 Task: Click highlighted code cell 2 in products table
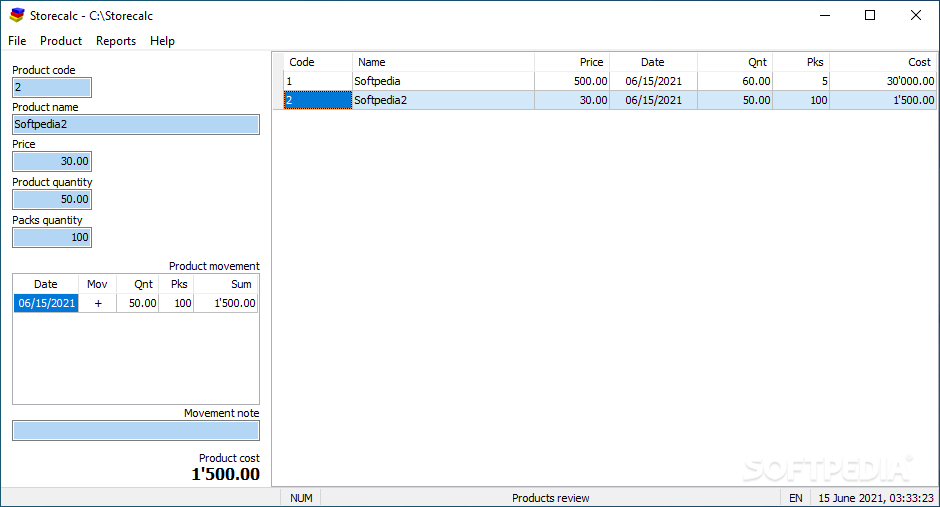[x=318, y=100]
